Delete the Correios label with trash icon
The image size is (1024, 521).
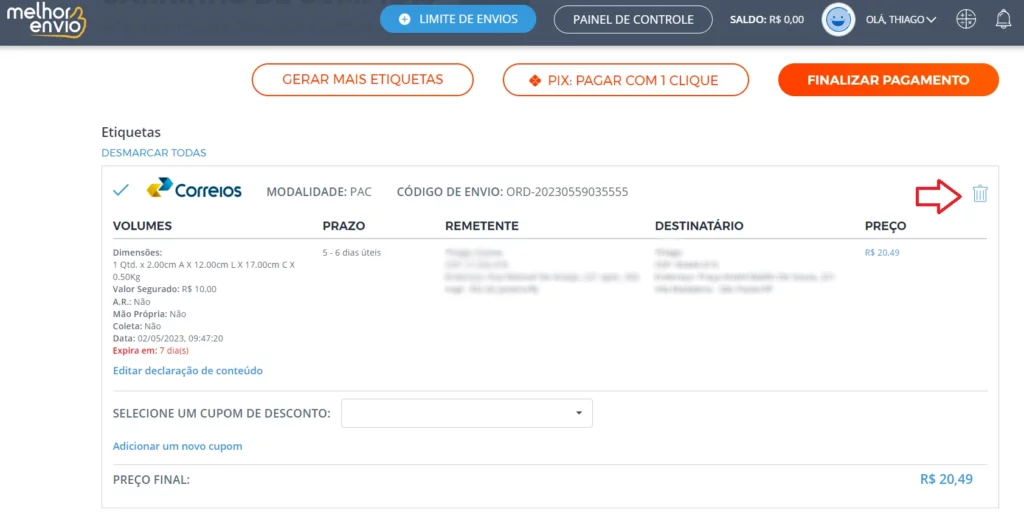[980, 193]
